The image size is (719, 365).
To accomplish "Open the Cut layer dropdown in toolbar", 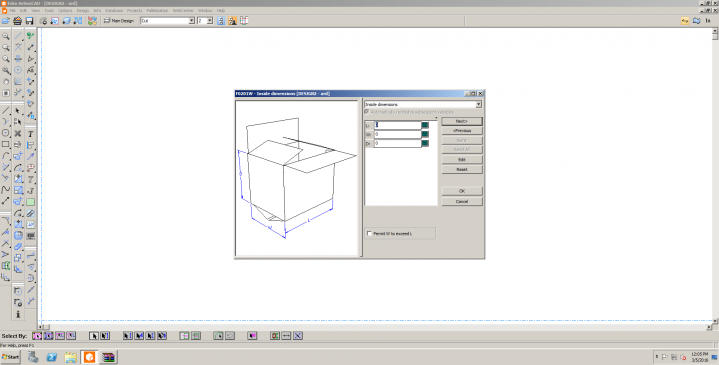I will coord(167,21).
